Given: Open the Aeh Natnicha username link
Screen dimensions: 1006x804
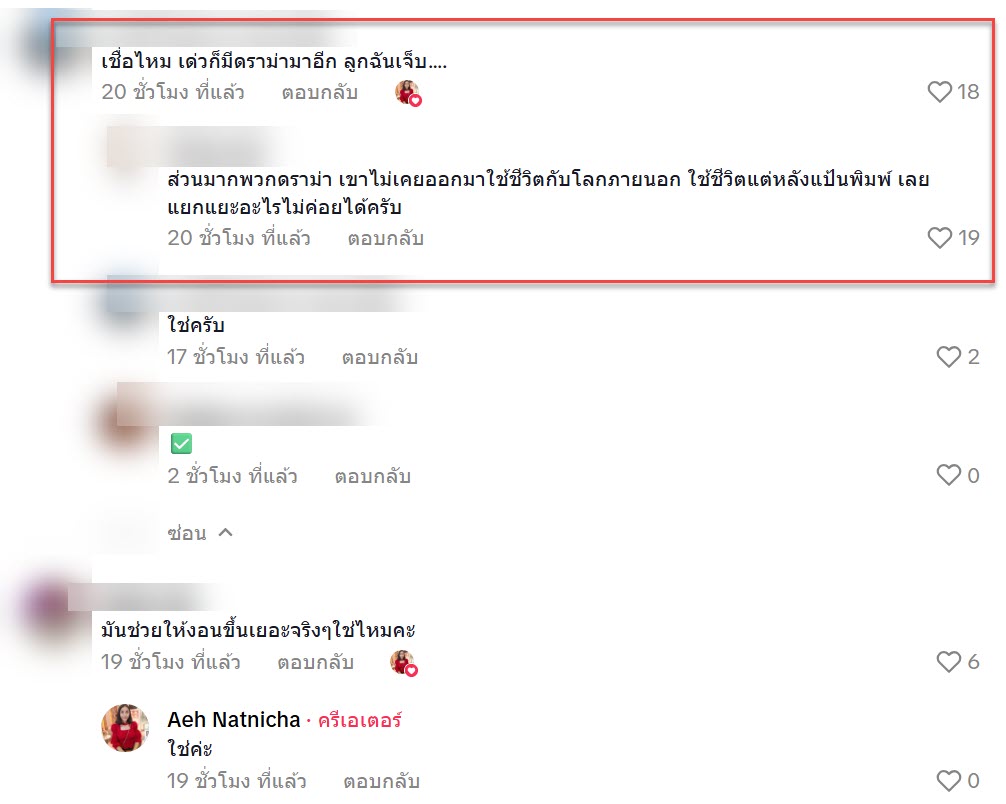Looking at the screenshot, I should [234, 720].
